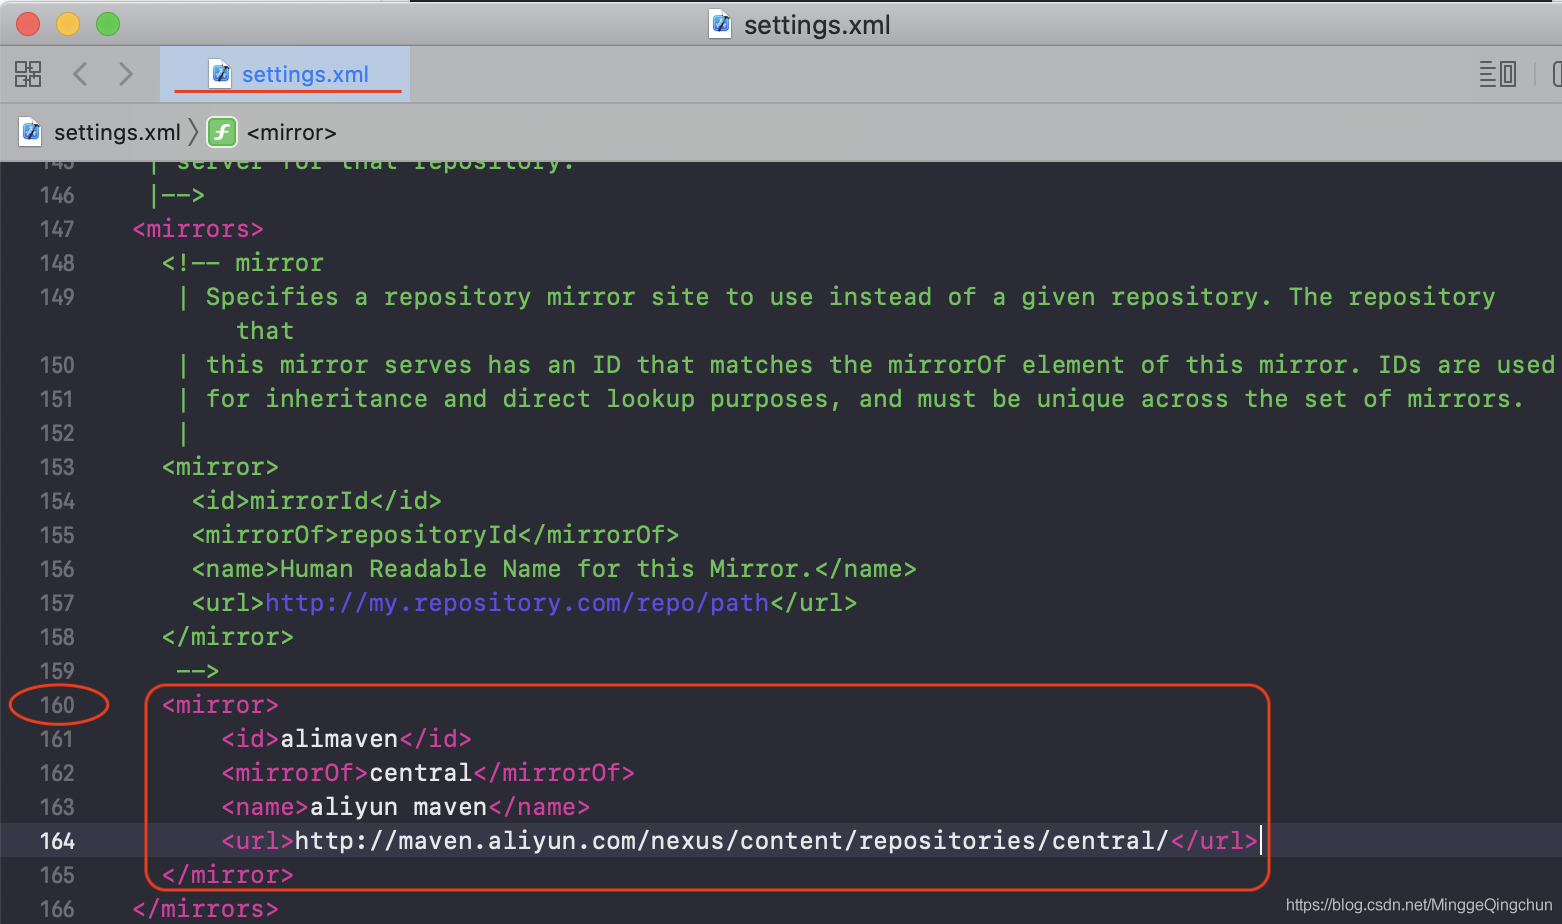Click the <mirrorOf>repositoryId</mirrorOf> line
This screenshot has width=1562, height=924.
[x=436, y=535]
